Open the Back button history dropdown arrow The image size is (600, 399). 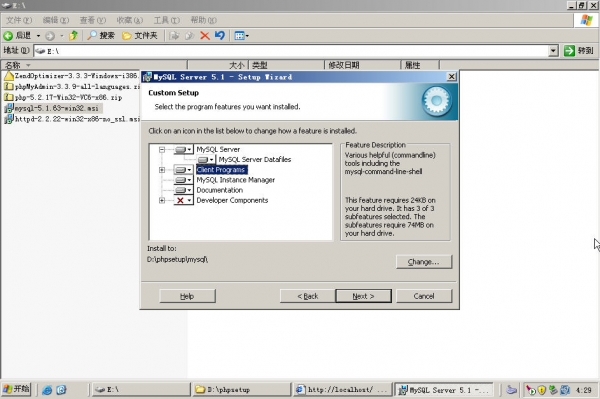pos(38,36)
